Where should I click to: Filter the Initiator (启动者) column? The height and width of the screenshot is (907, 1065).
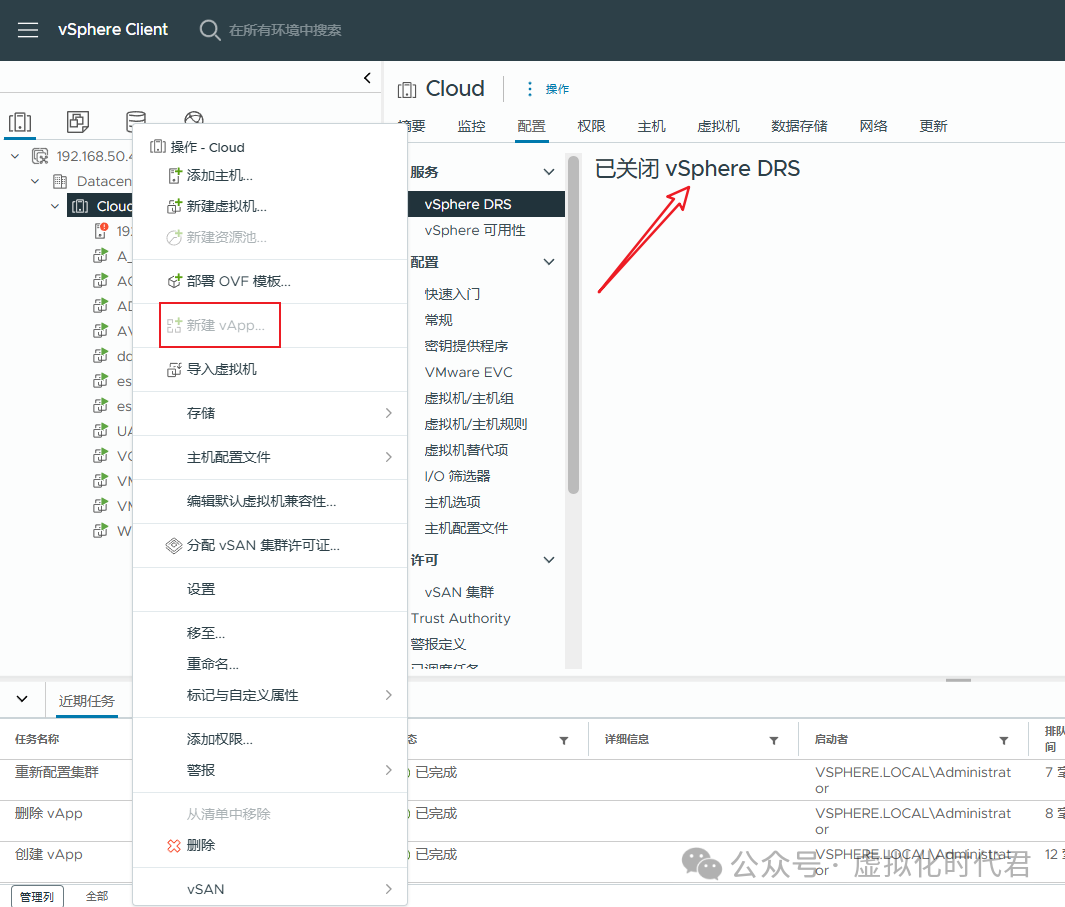coord(1004,741)
